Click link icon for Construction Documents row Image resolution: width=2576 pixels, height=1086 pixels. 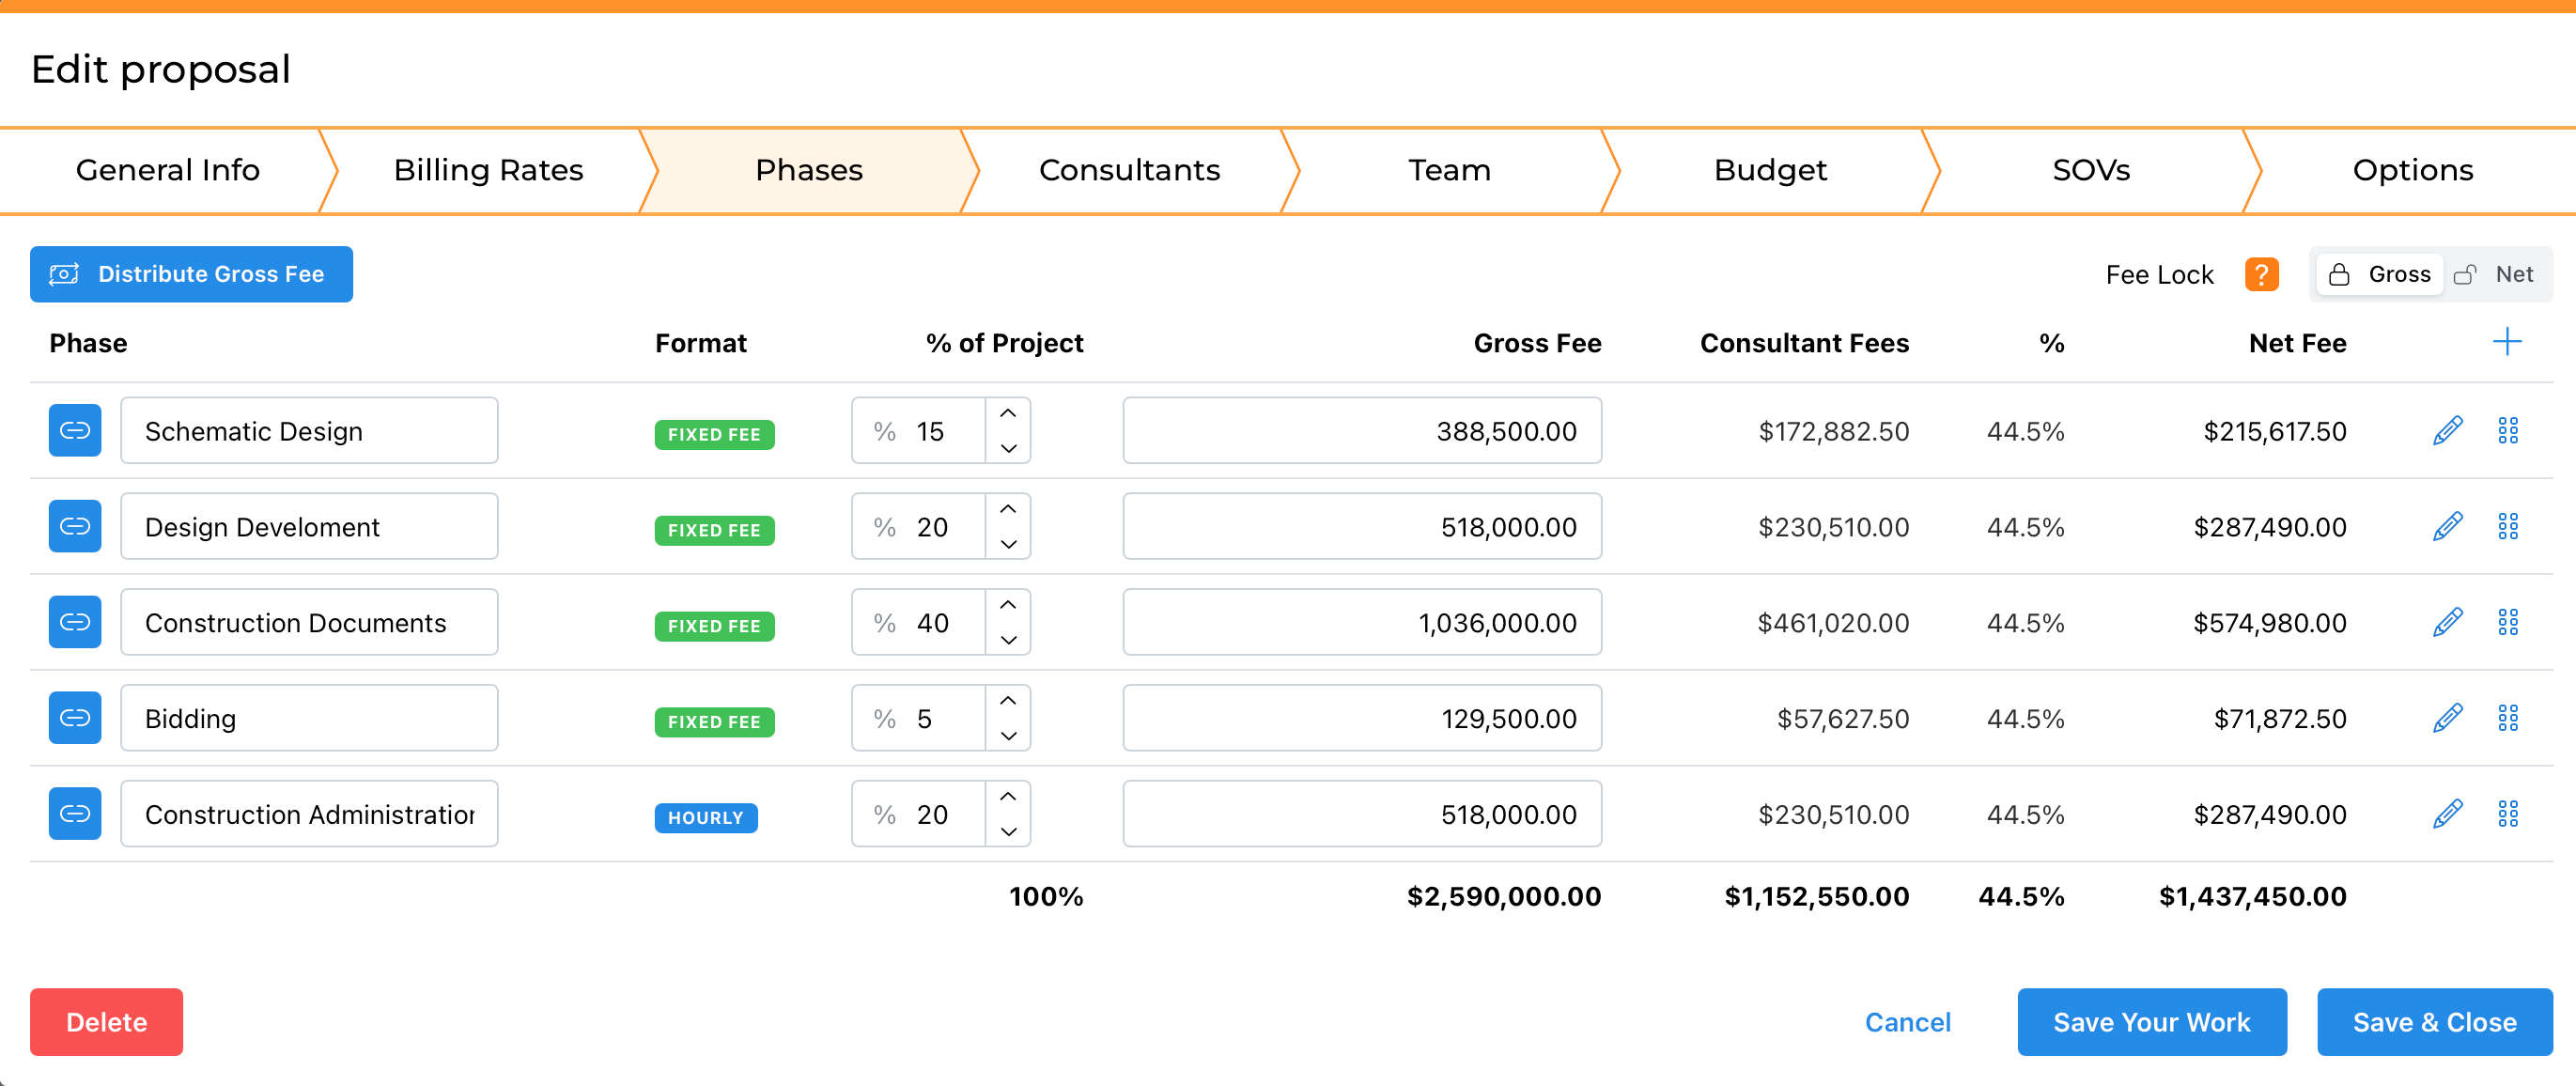click(x=75, y=622)
